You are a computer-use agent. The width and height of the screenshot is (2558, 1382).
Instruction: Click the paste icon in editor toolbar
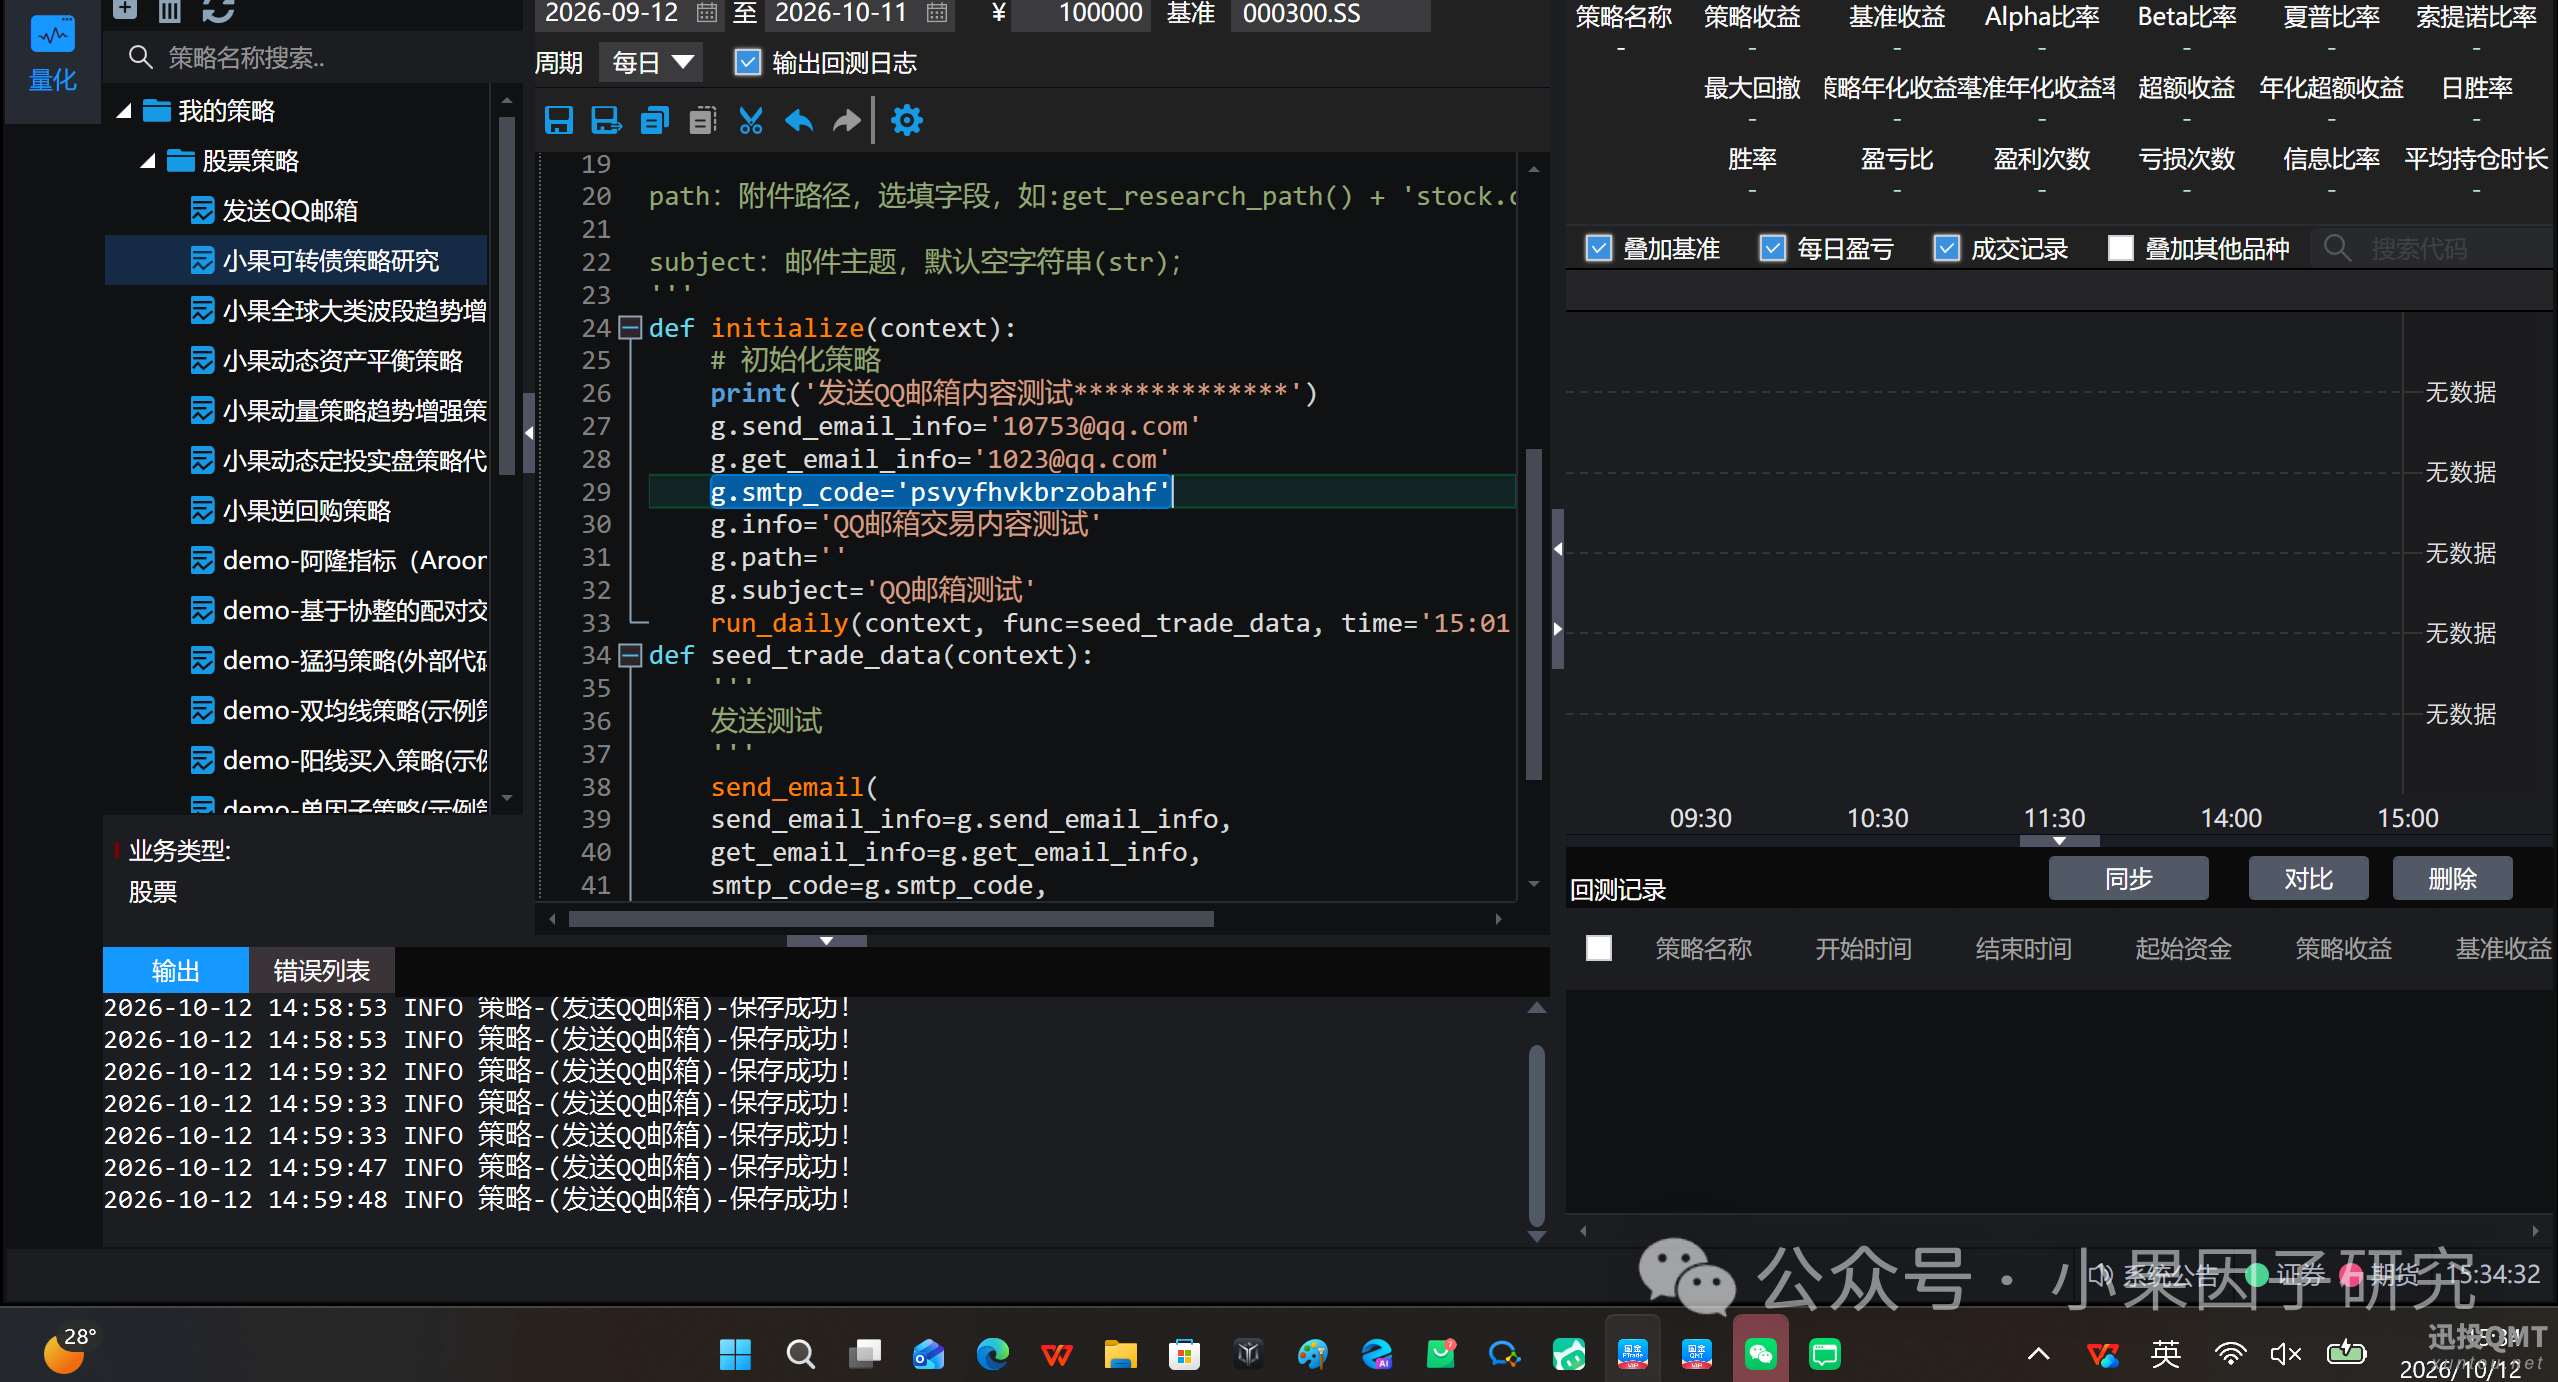click(703, 121)
